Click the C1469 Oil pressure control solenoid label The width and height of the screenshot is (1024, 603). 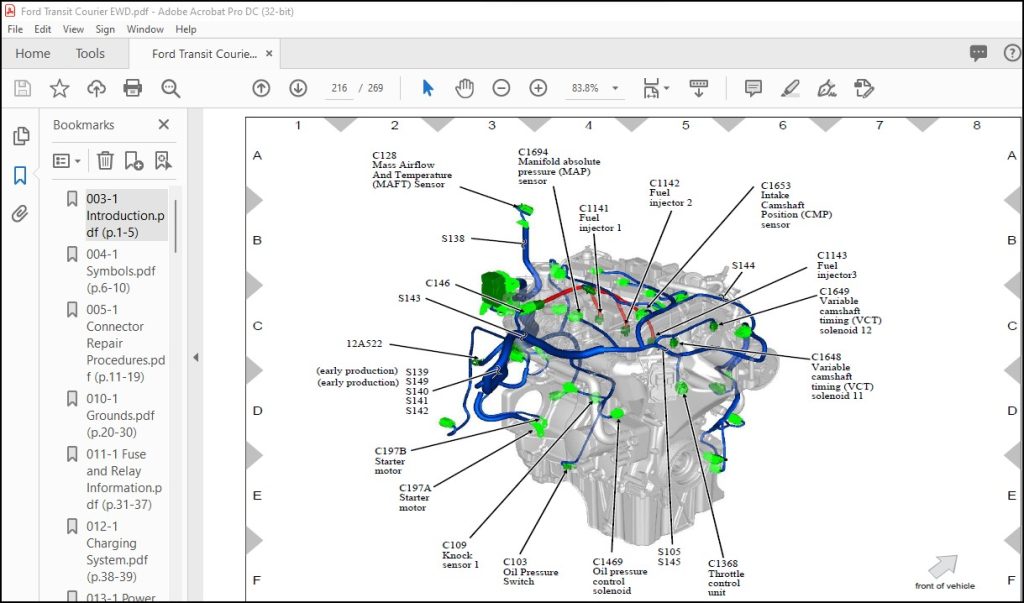tap(620, 576)
